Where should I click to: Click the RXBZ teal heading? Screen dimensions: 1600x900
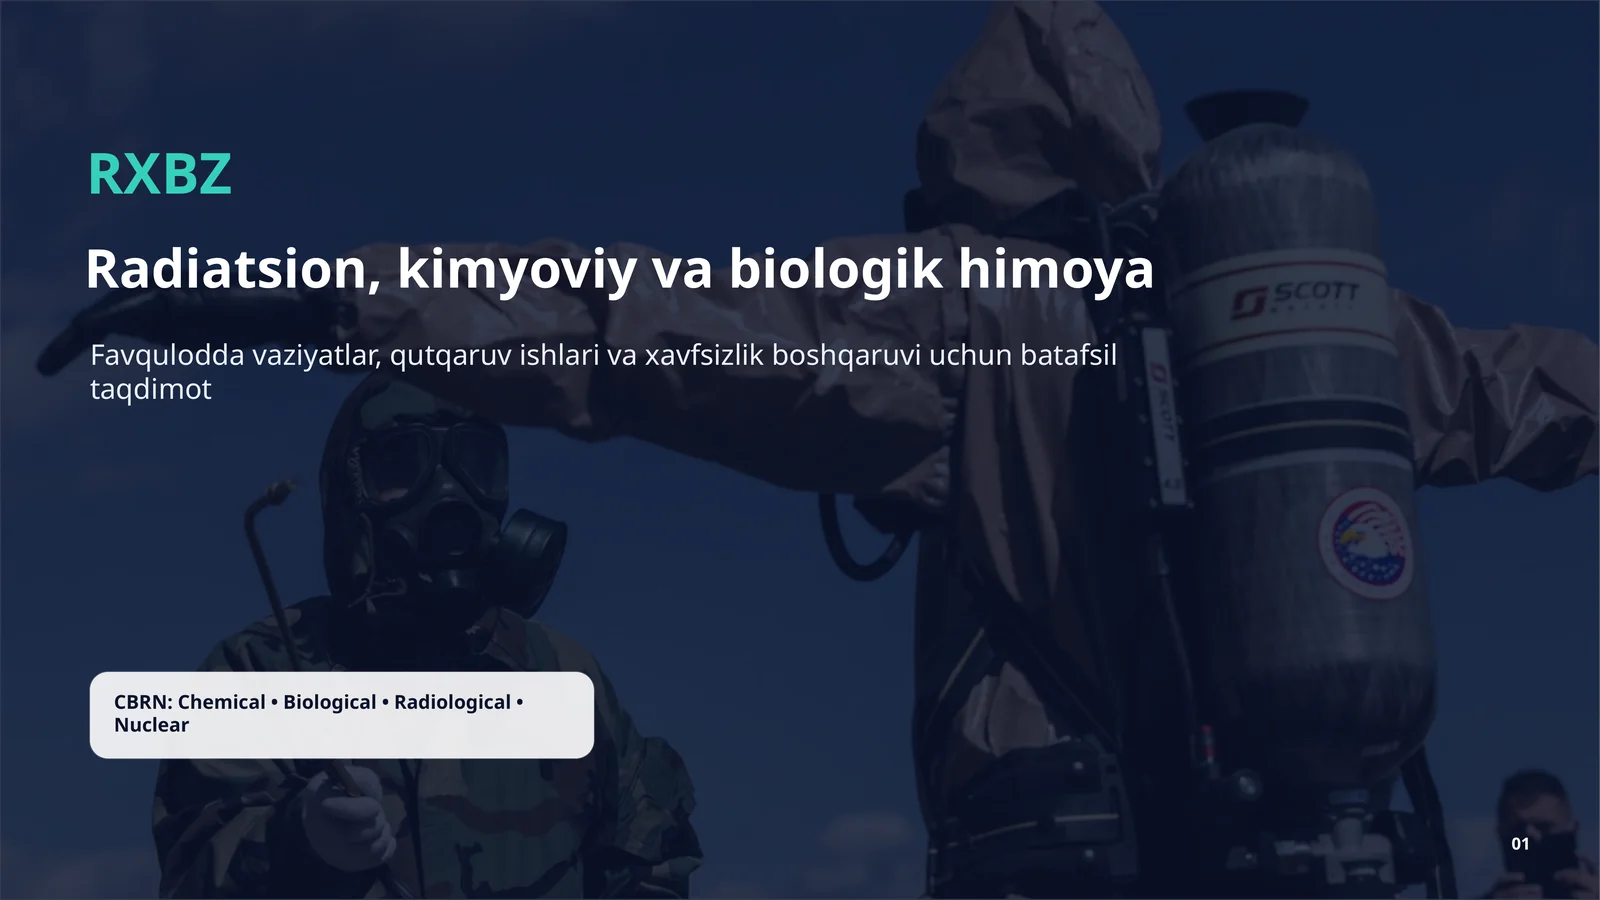[160, 174]
